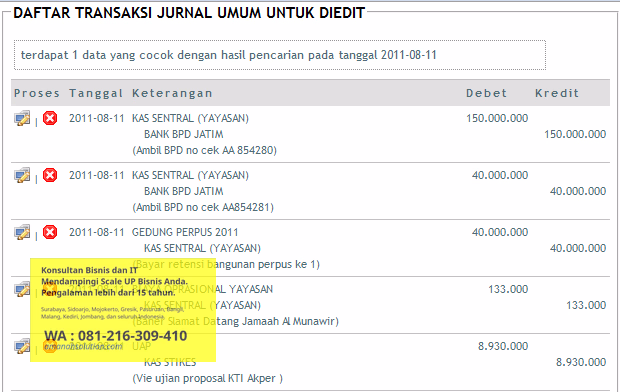Click credit amount 150.000.000

[575, 134]
